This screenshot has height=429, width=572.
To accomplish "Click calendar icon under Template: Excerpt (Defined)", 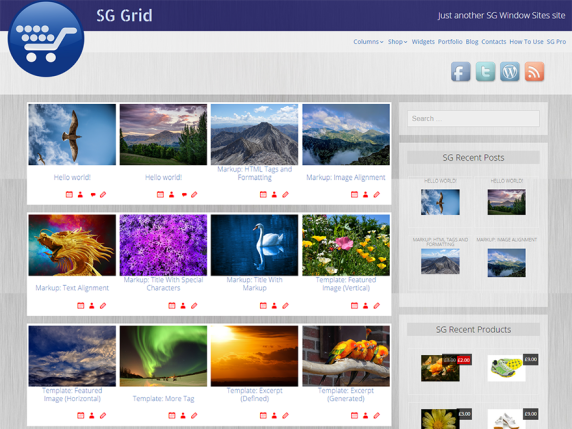I will [x=263, y=415].
